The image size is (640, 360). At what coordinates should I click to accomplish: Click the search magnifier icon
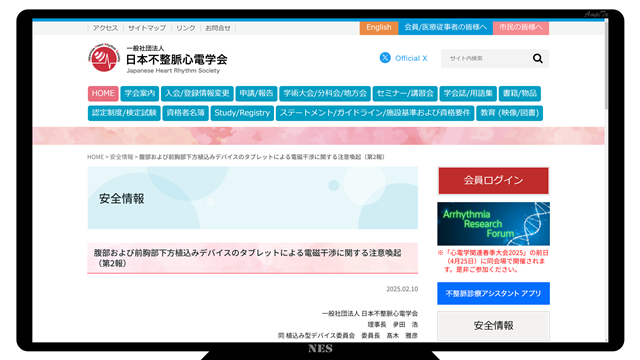tap(538, 58)
